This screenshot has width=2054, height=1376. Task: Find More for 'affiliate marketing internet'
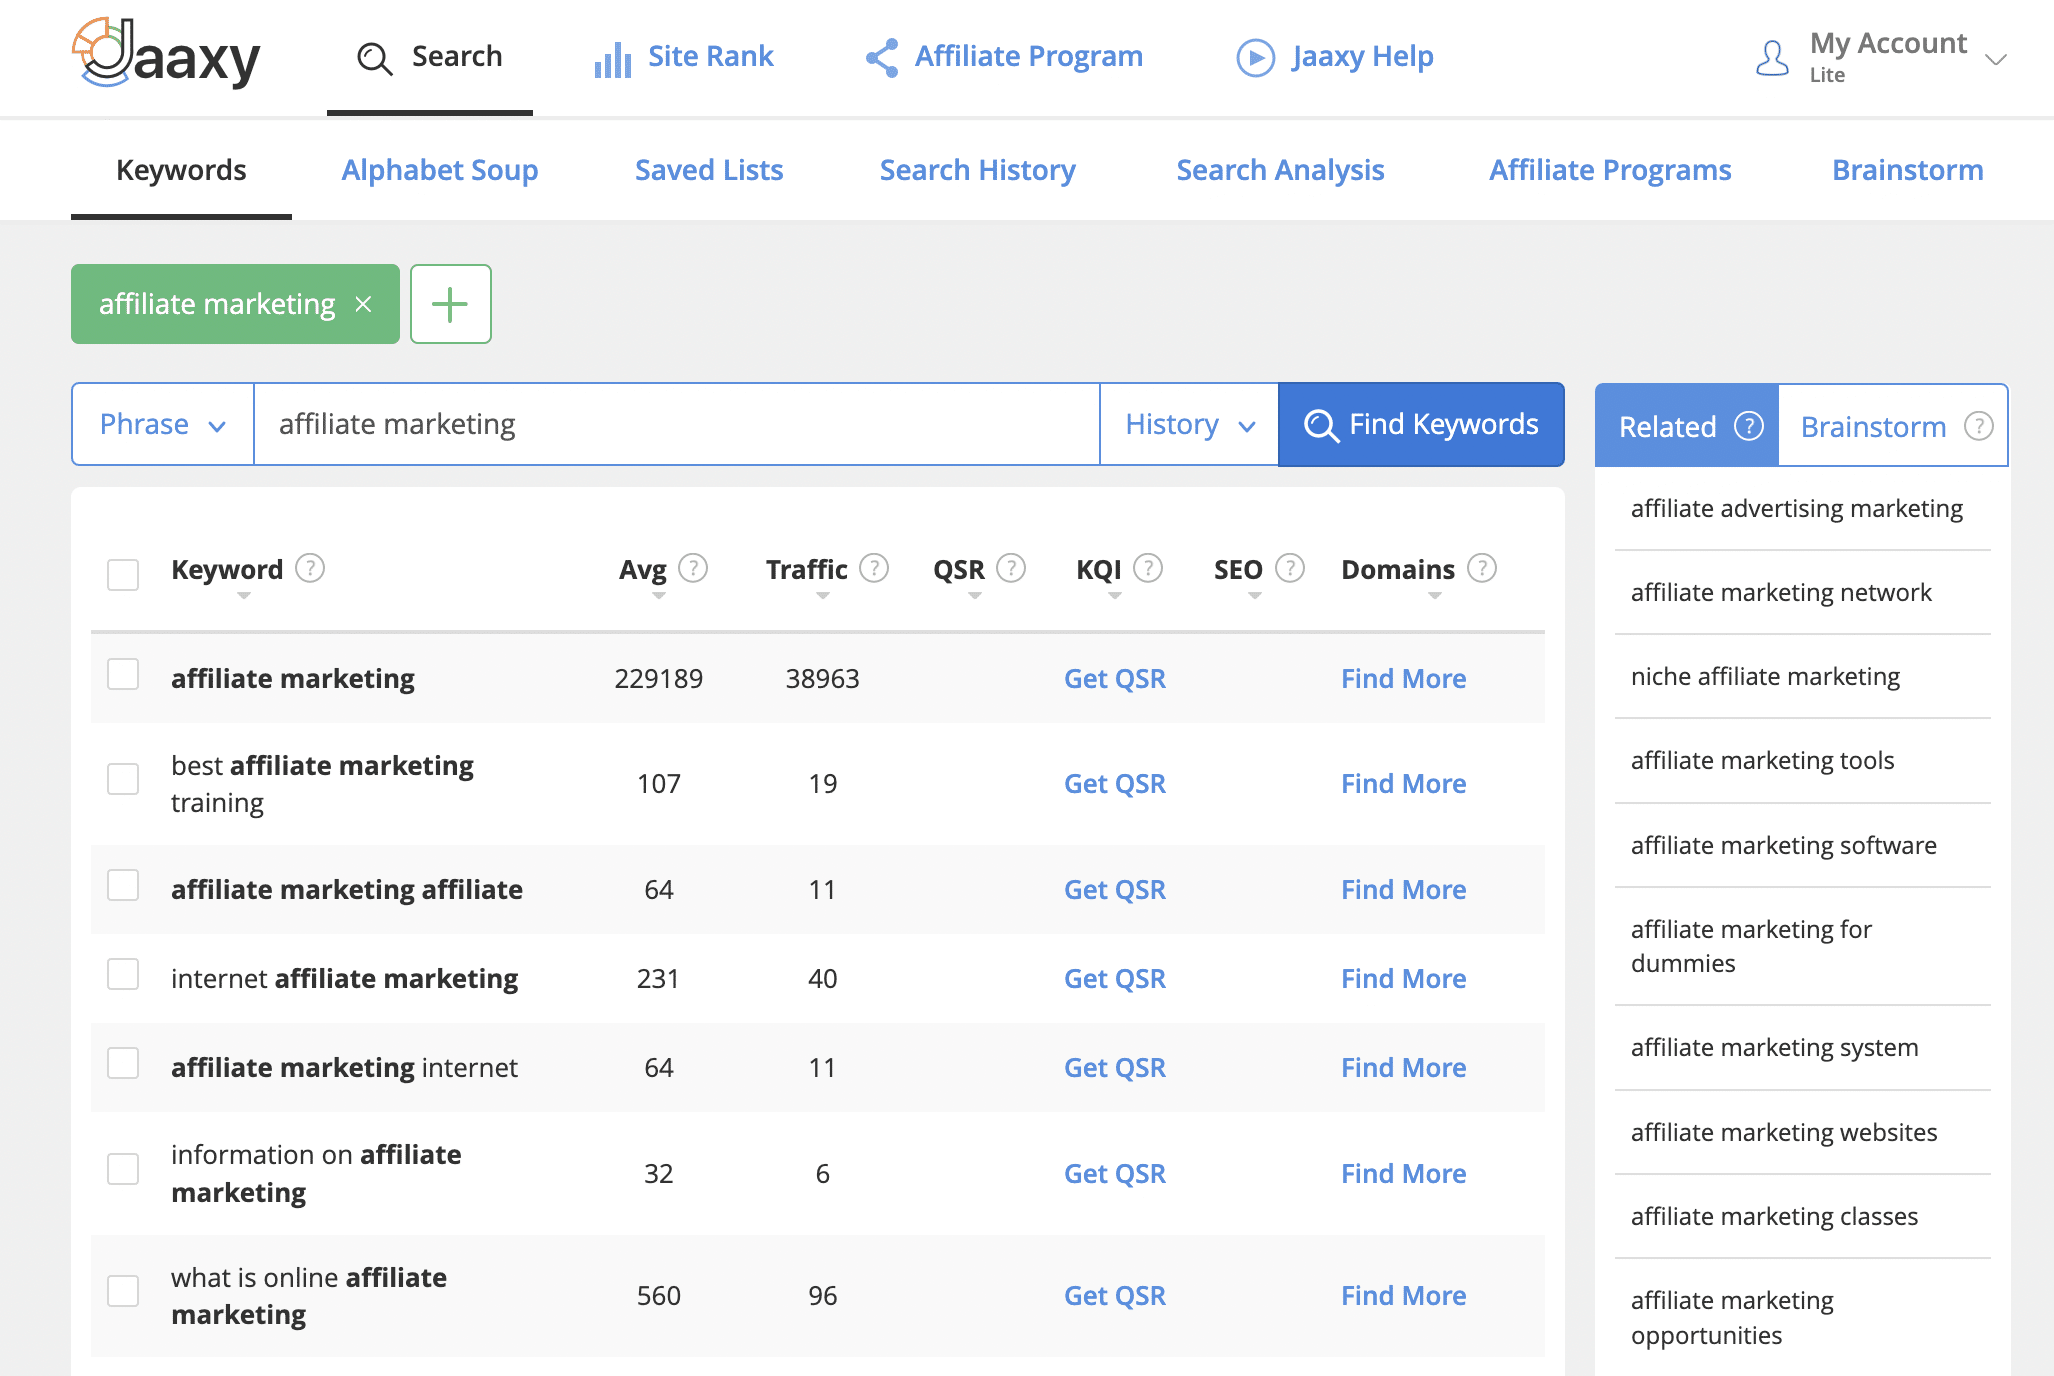click(x=1404, y=1067)
